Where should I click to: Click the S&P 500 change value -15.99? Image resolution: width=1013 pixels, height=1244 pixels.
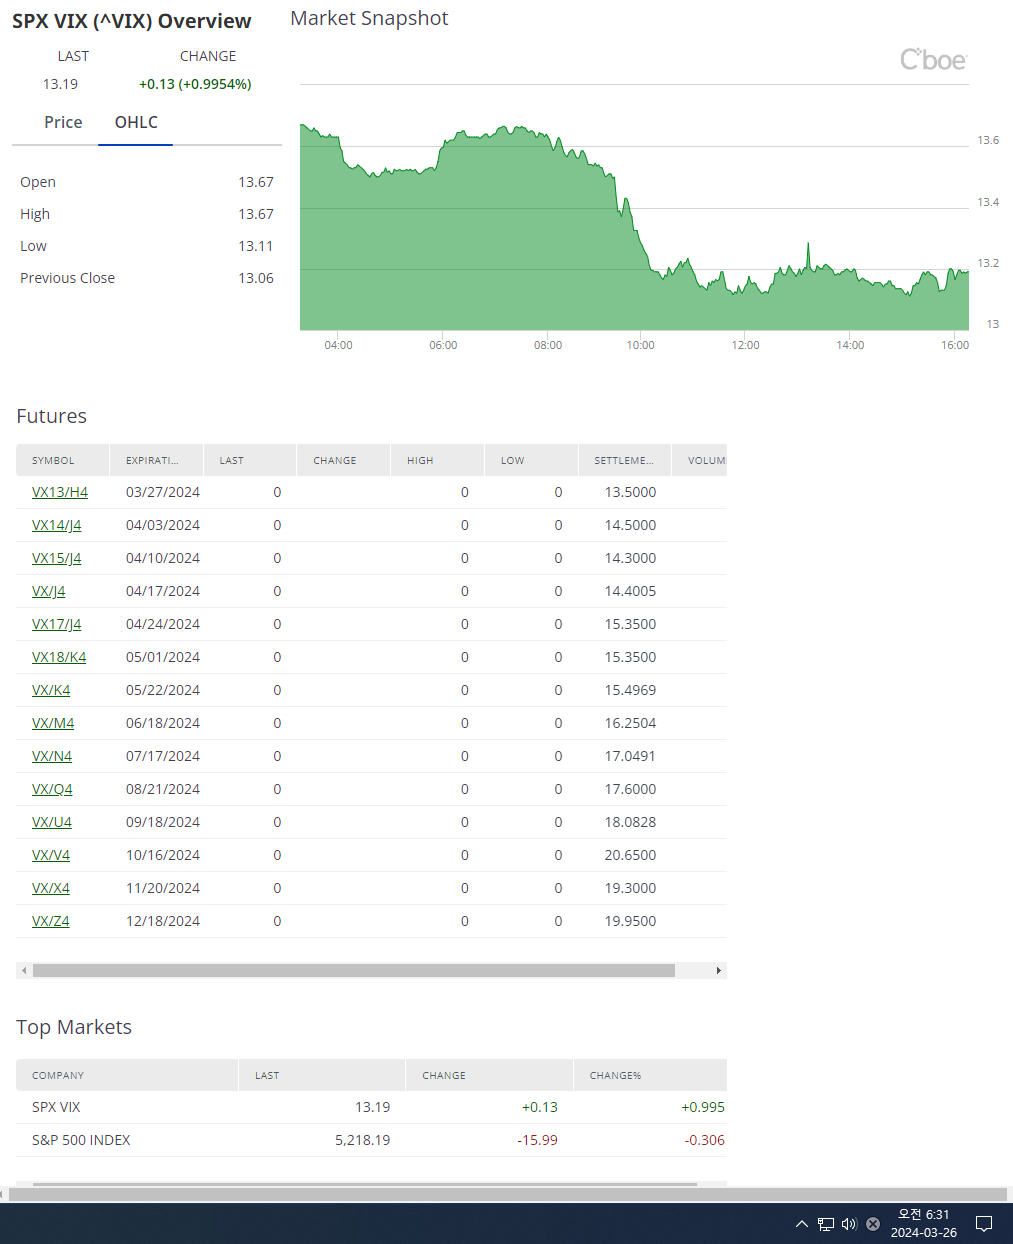tap(537, 1140)
